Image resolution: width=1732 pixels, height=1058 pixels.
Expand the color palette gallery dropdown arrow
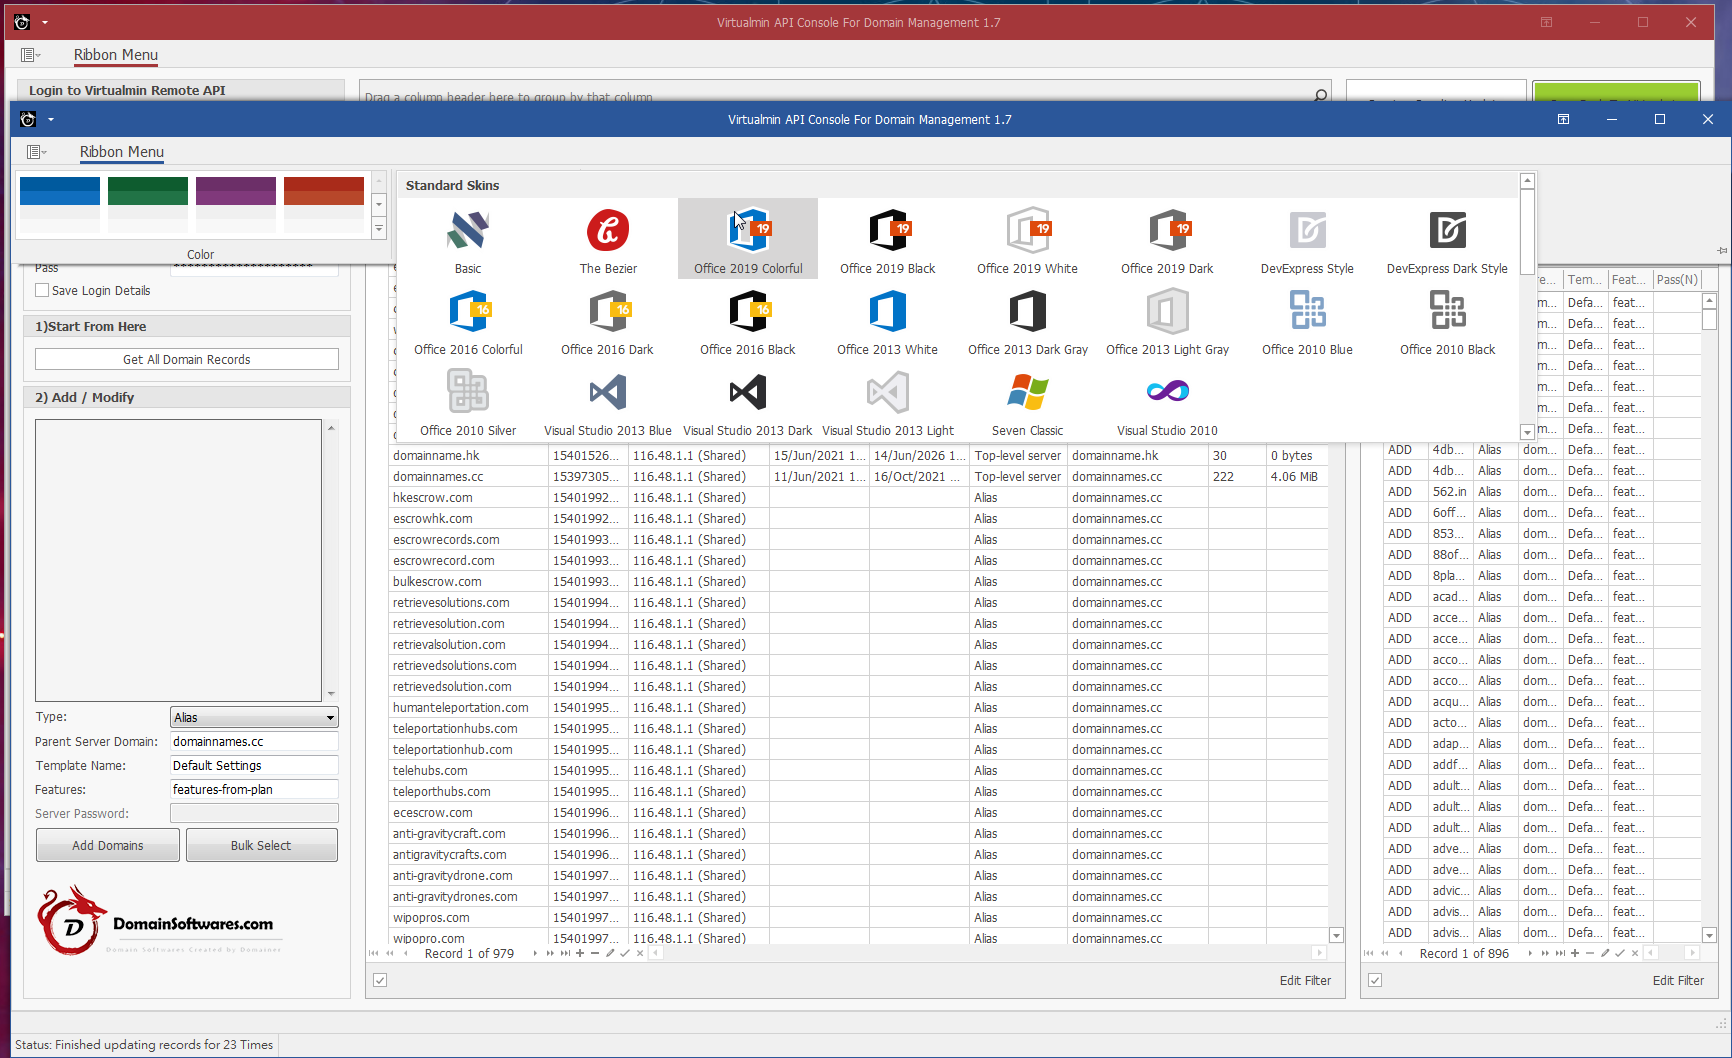379,229
